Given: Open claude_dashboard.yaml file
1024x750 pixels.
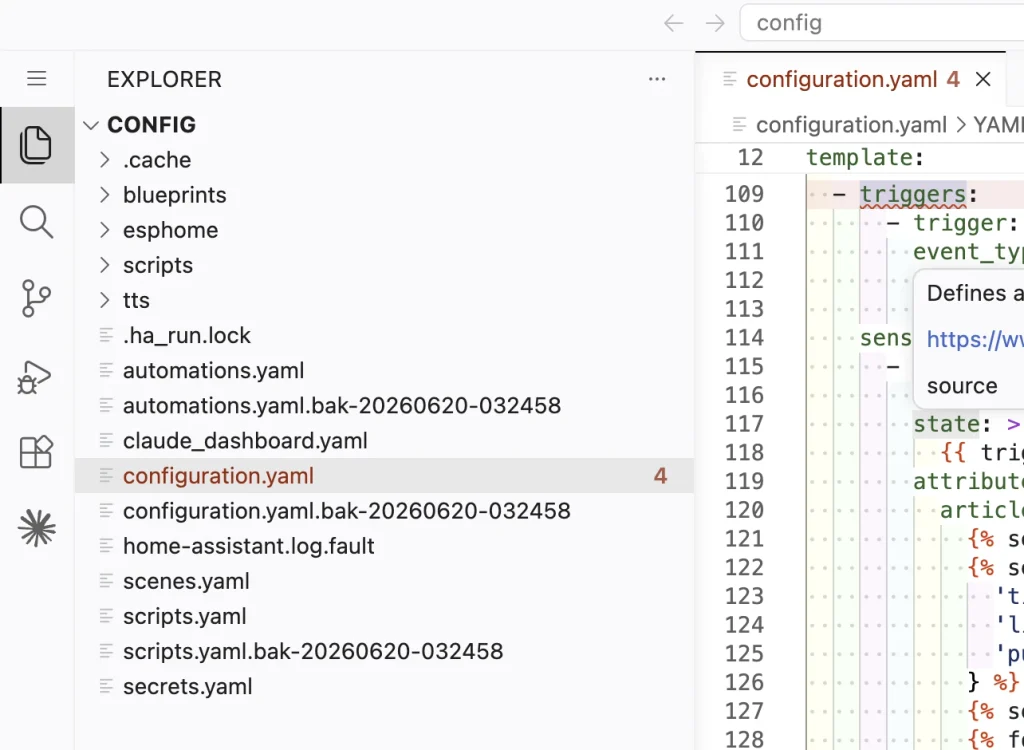Looking at the screenshot, I should (384, 441).
